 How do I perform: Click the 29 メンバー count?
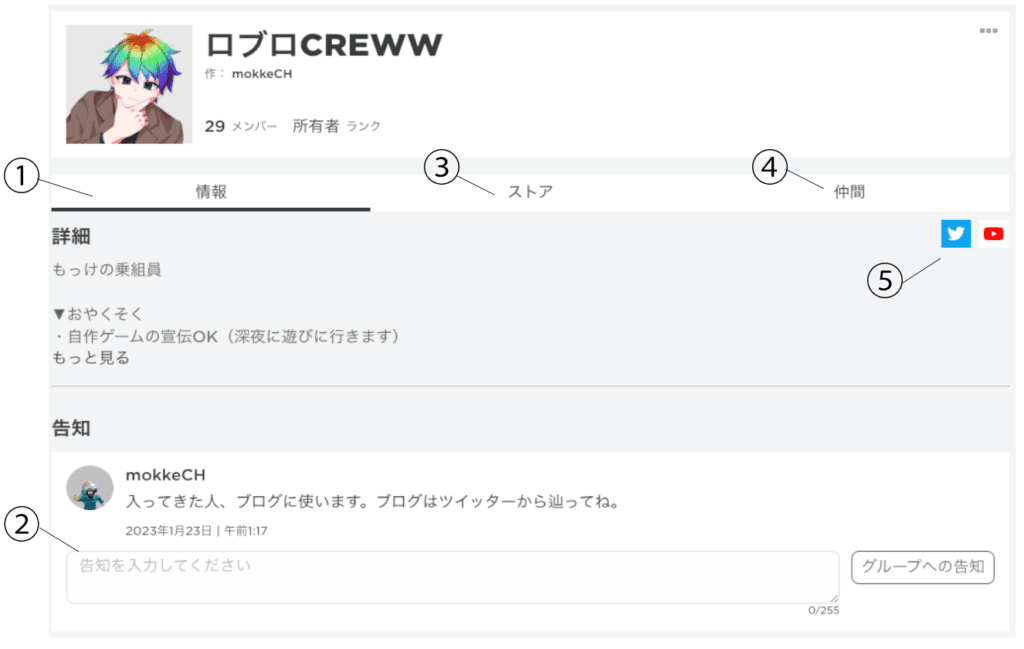pos(241,127)
